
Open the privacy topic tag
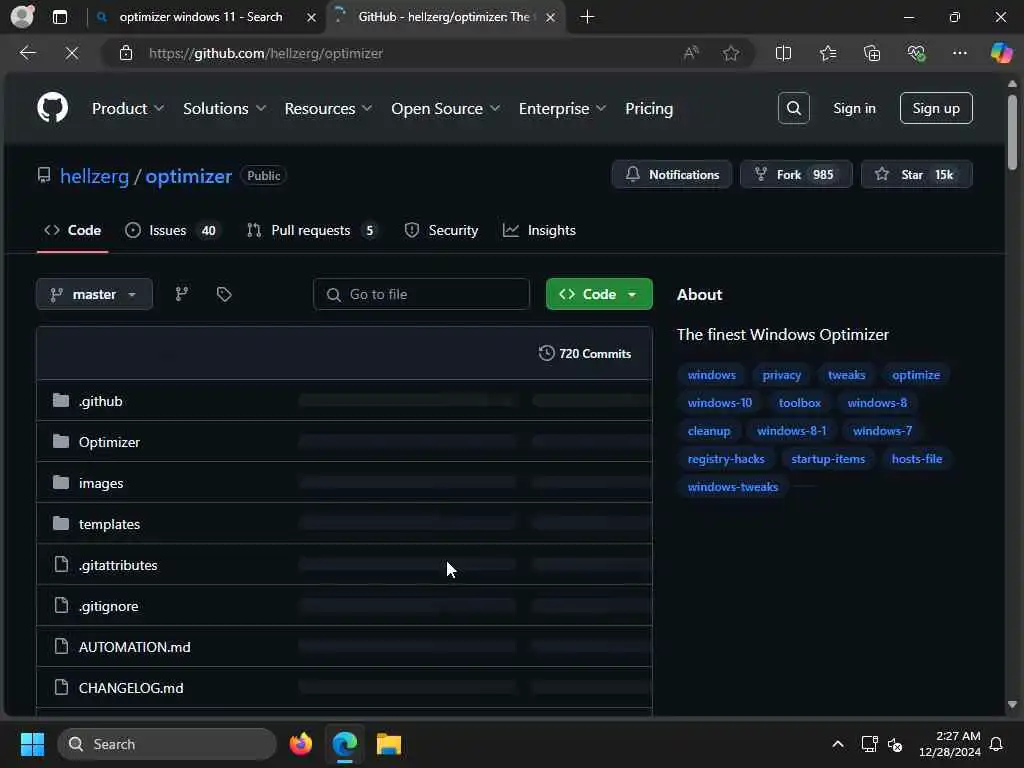click(781, 375)
